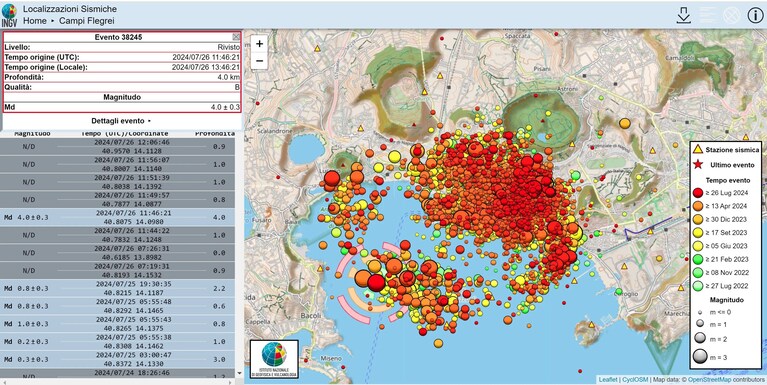Click the ≥ 30 Dic 2023 legend swatch
Screen dimensions: 767x385
699,219
